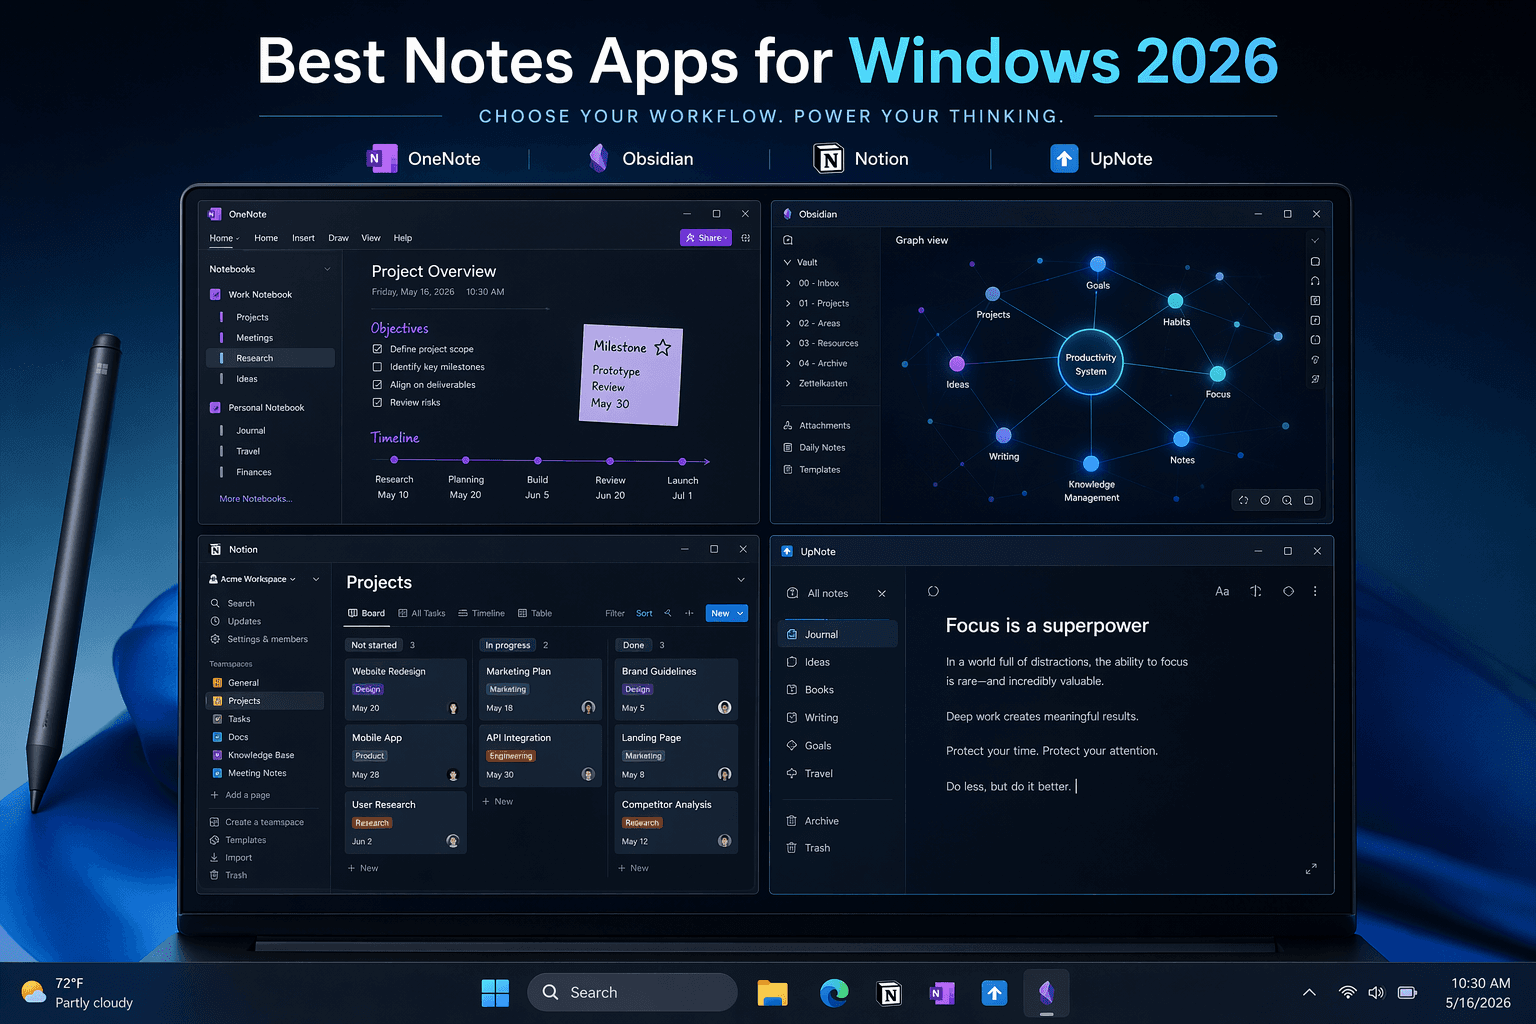Collapse the Obsidian Vault folder

(787, 262)
